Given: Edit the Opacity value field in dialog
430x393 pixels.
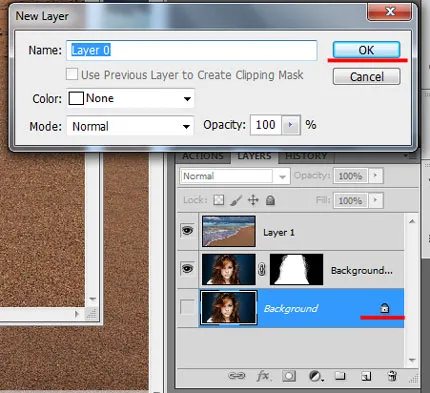Looking at the screenshot, I should tap(266, 125).
